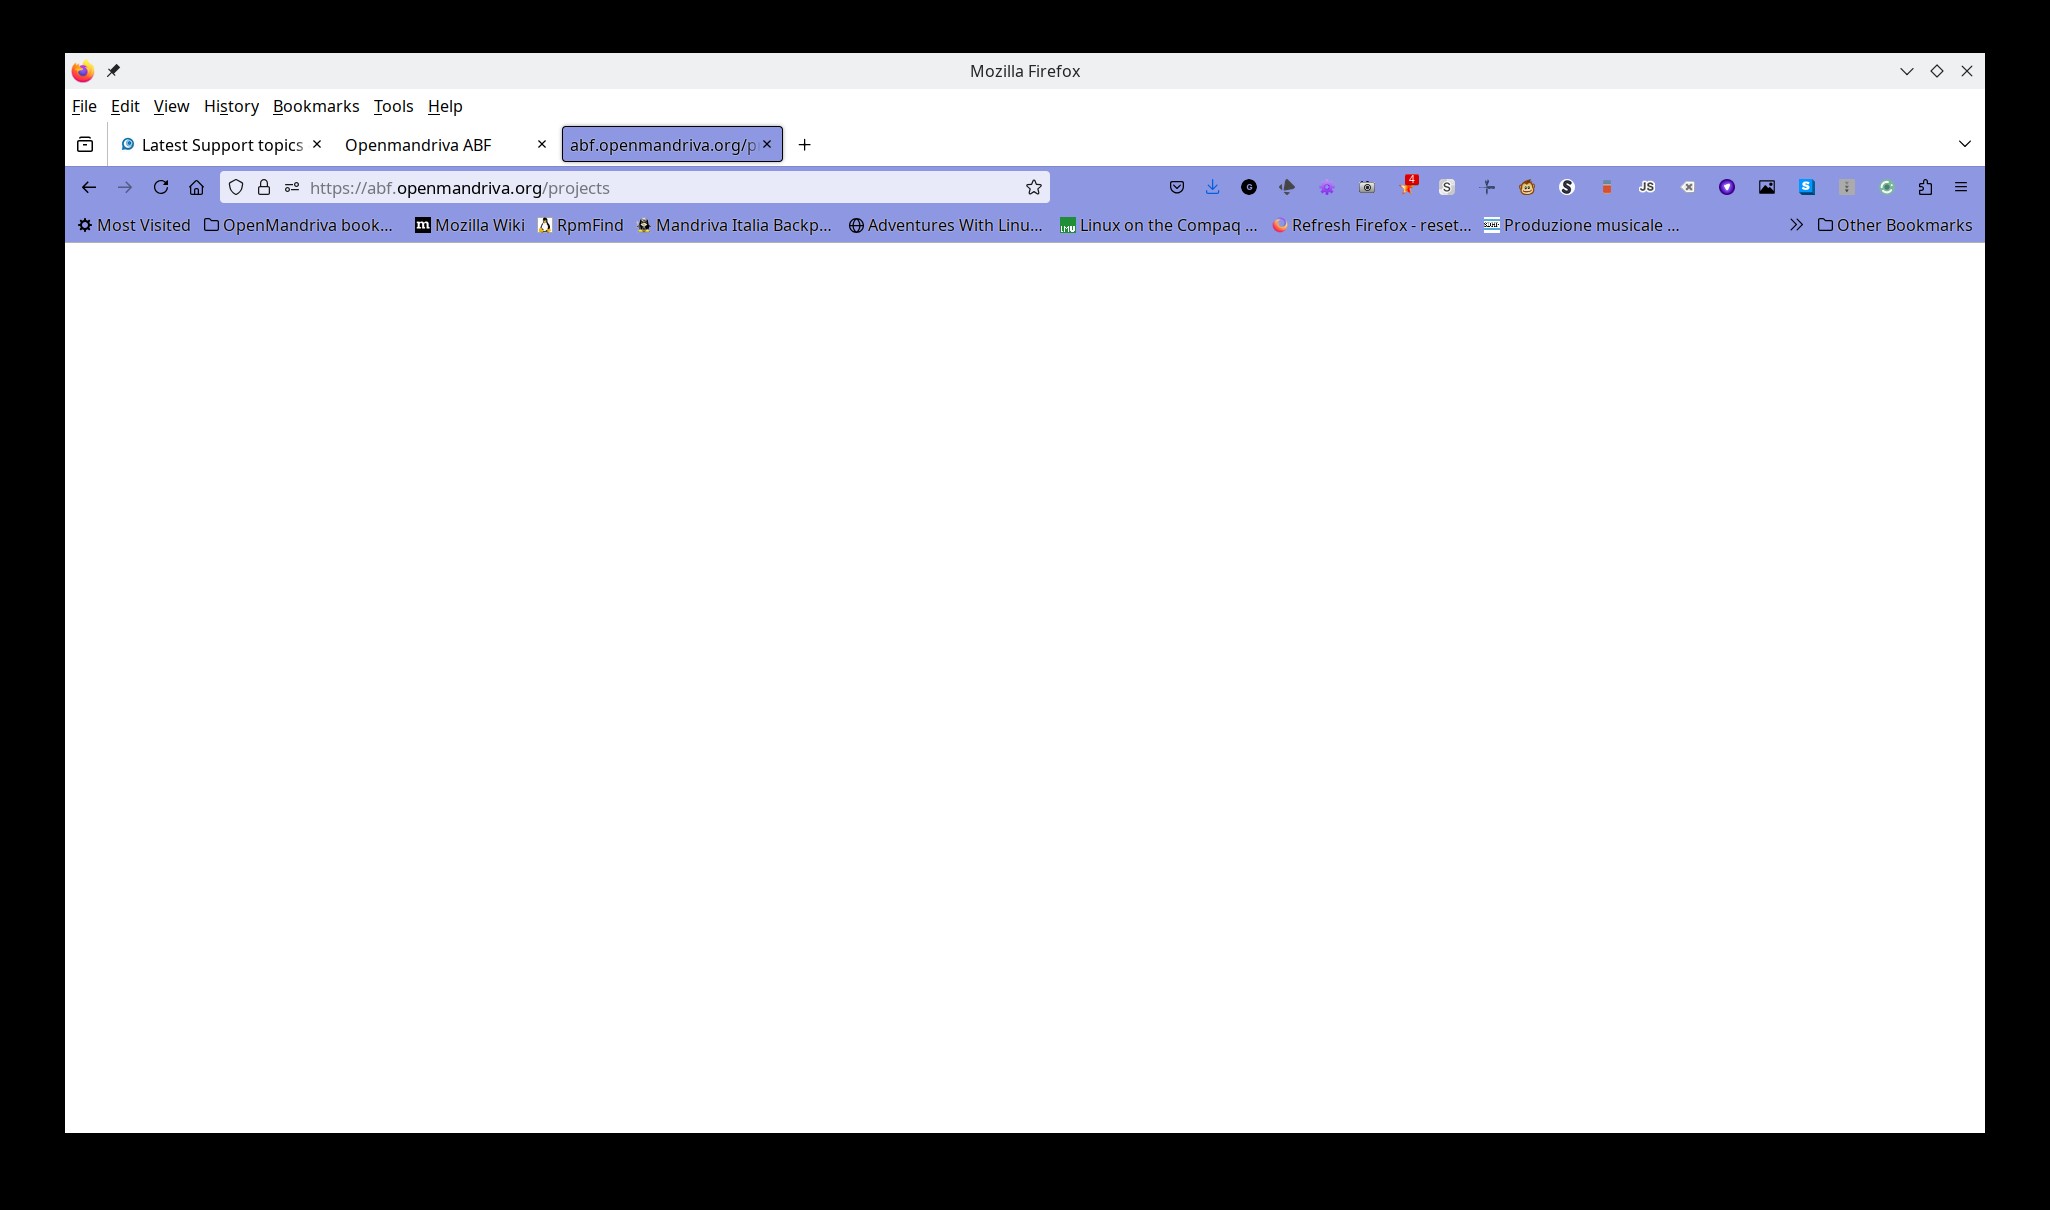Click the black circular G extension icon
2050x1210 pixels.
pyautogui.click(x=1249, y=187)
